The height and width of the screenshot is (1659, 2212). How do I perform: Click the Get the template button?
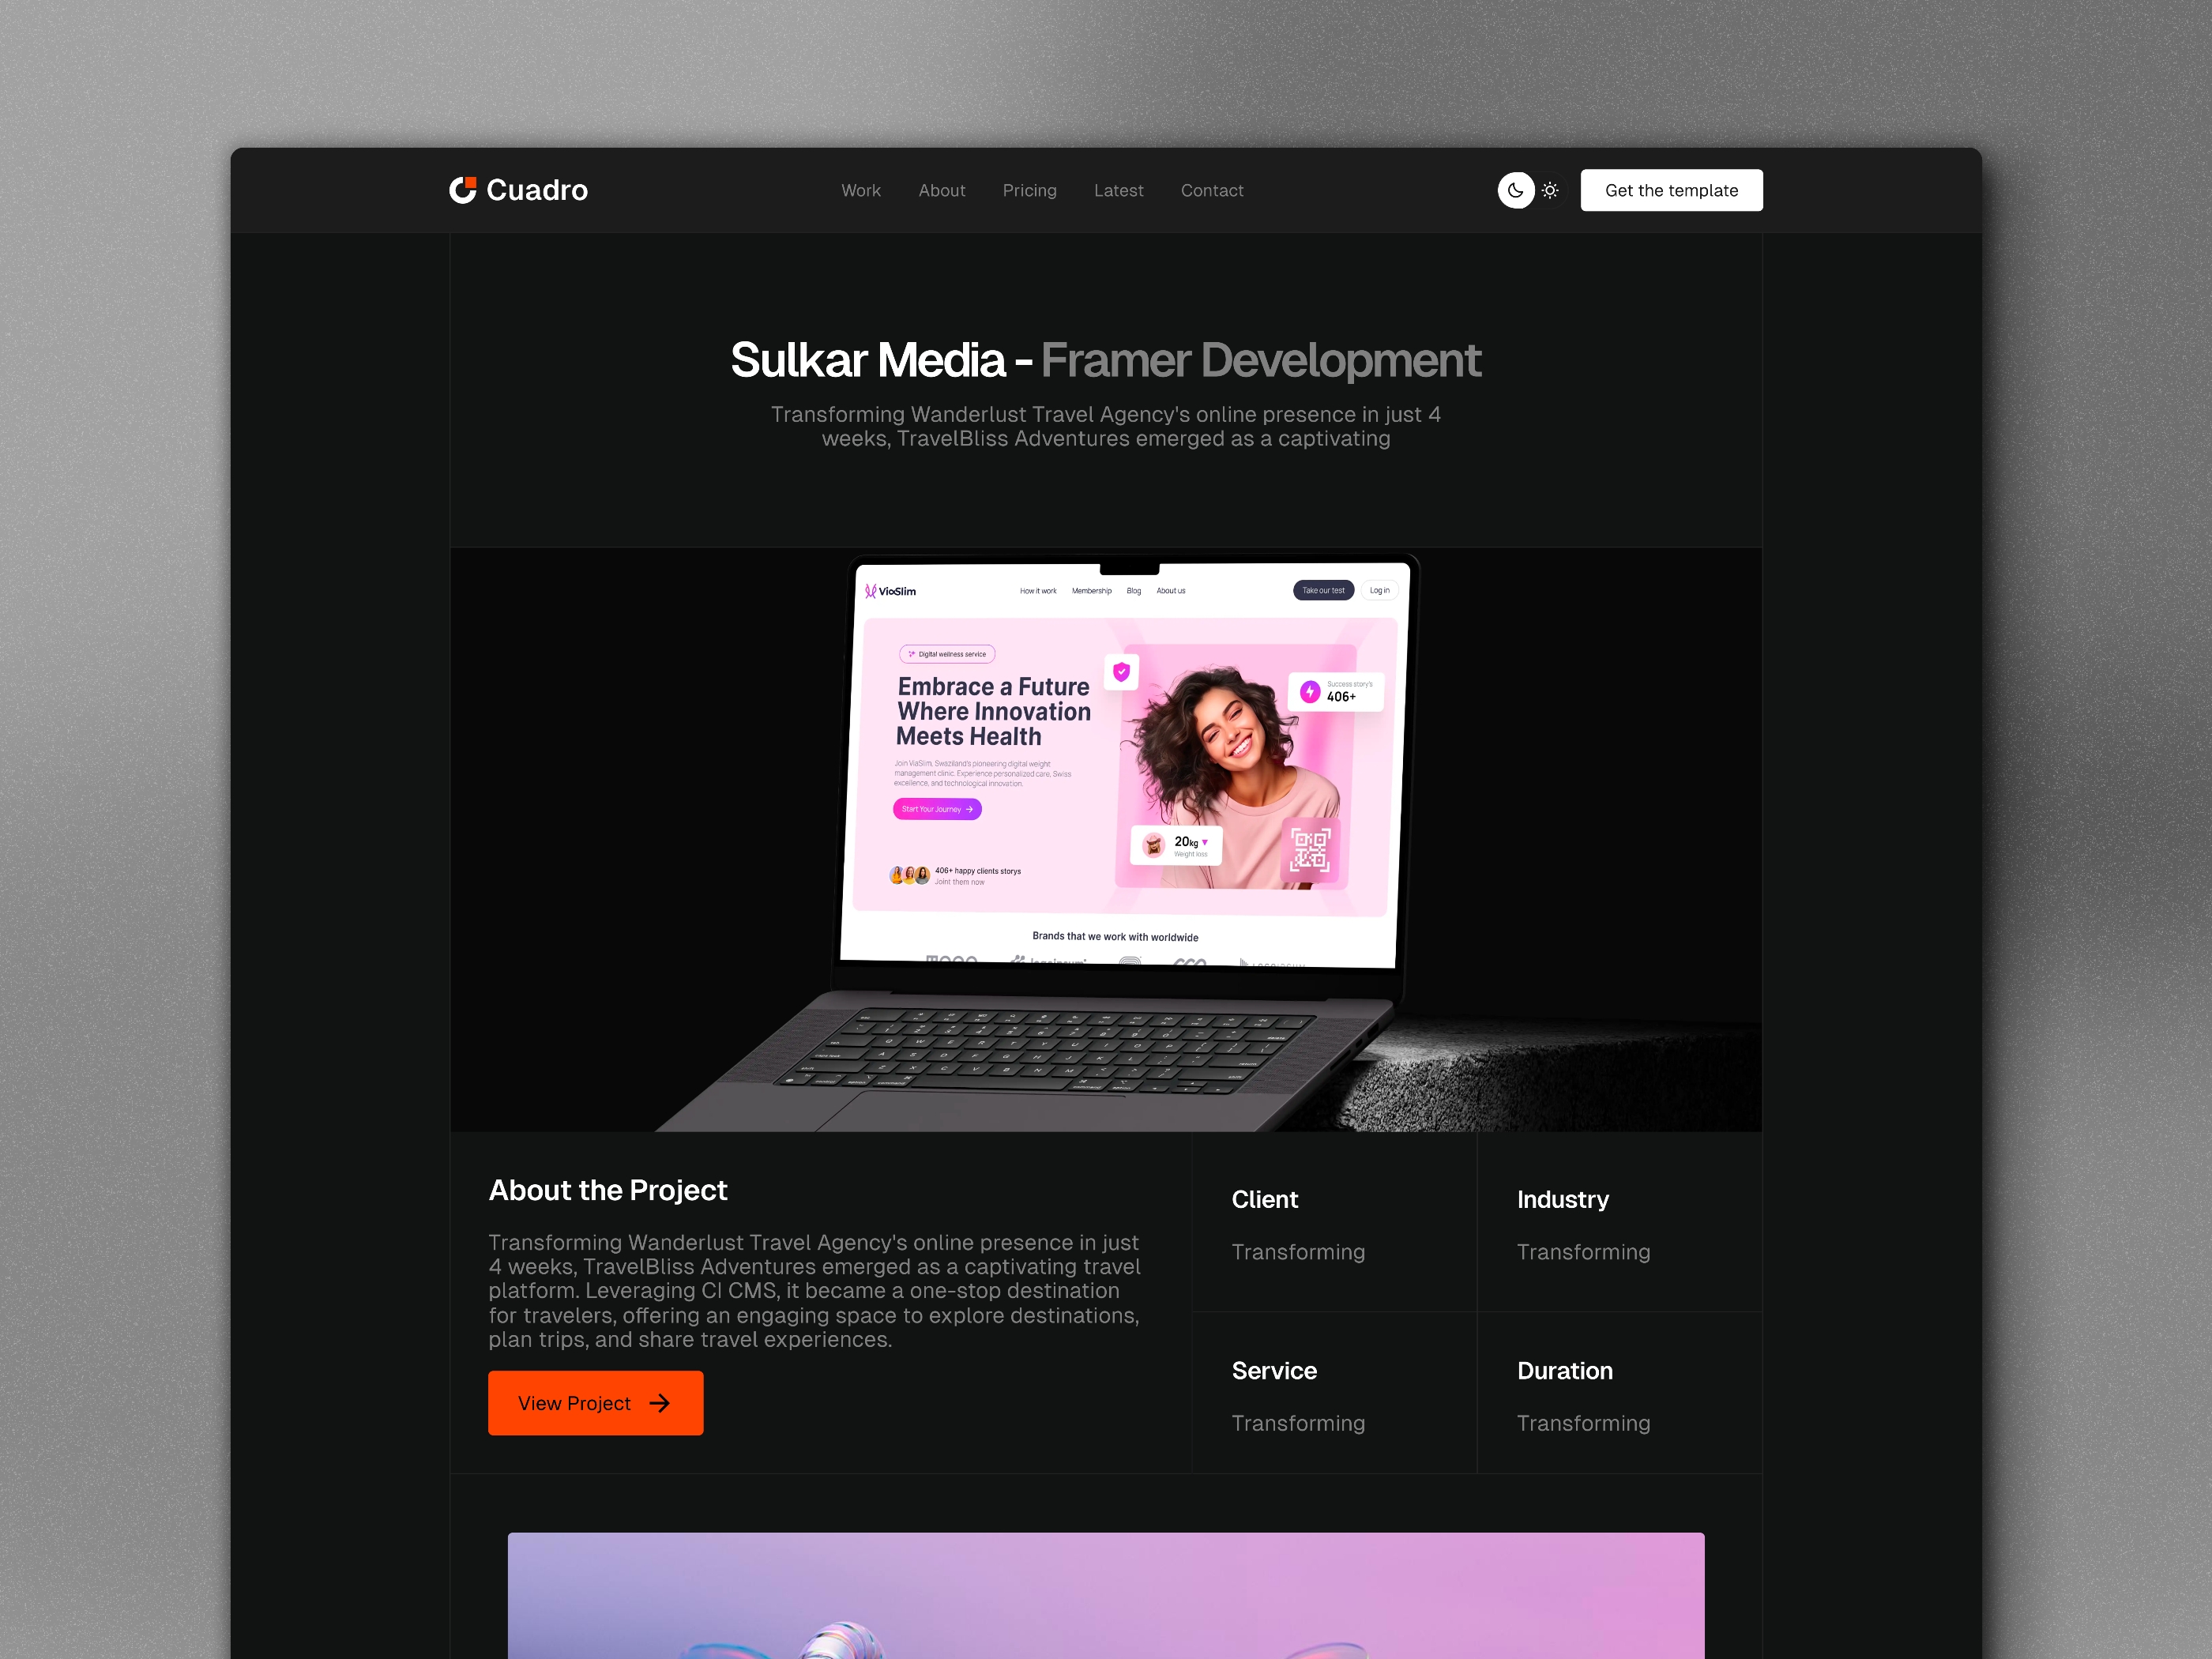click(1668, 190)
